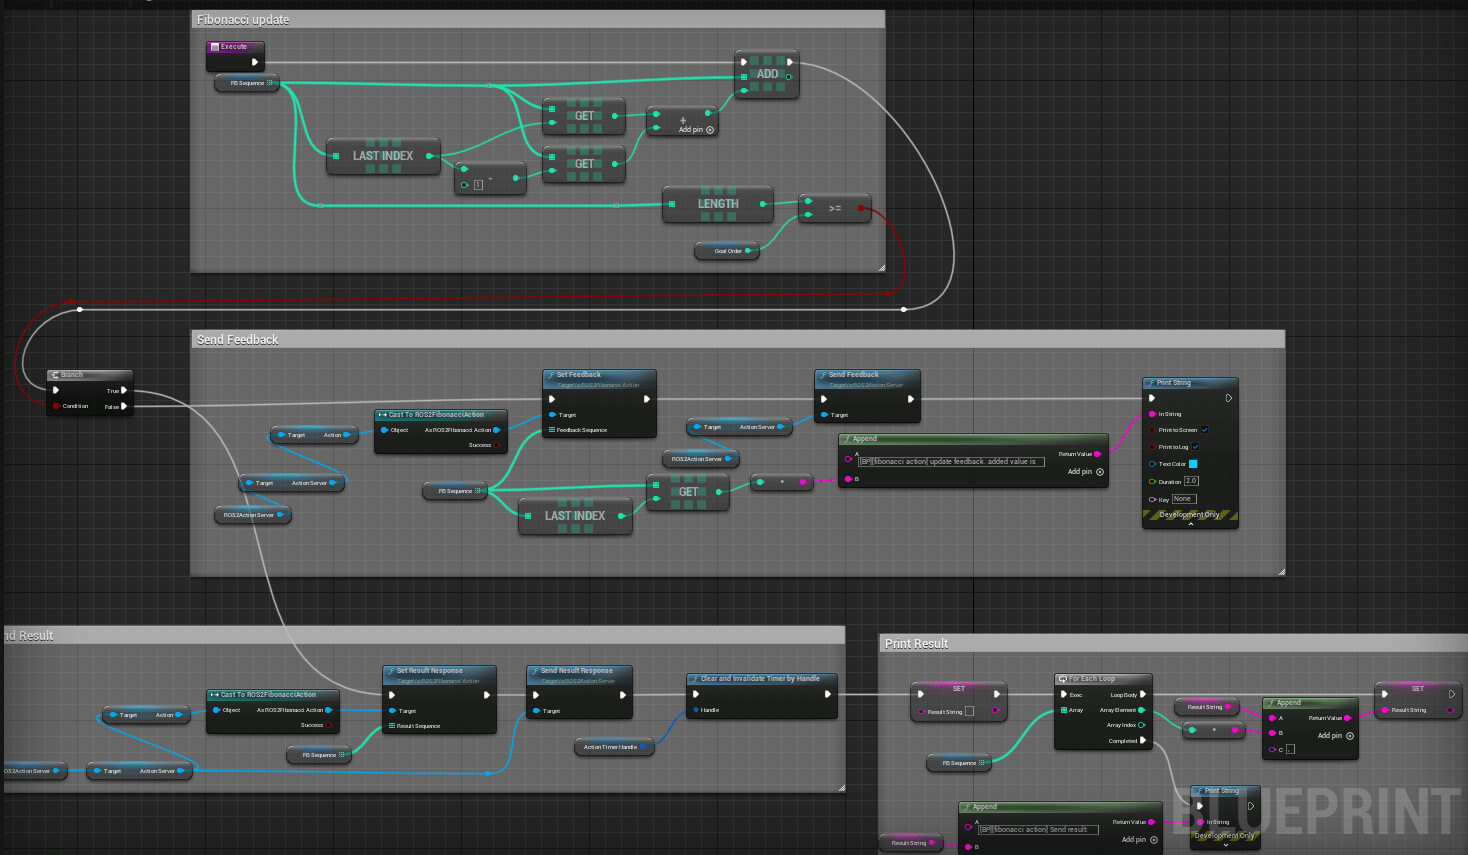
Task: Click the Duration value field on Print String
Action: tap(1191, 481)
